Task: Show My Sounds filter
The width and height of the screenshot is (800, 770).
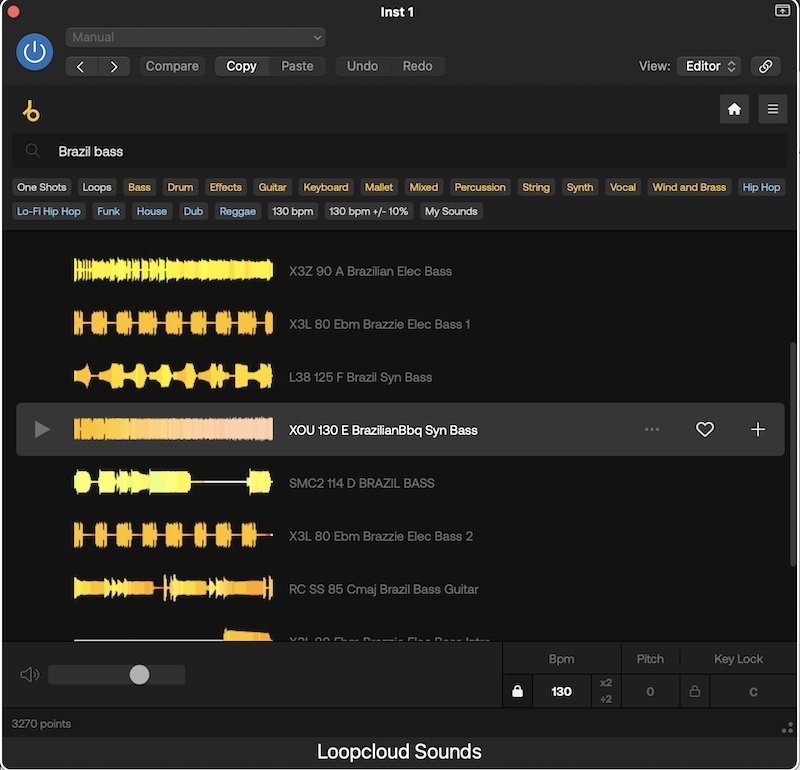Action: (x=451, y=211)
